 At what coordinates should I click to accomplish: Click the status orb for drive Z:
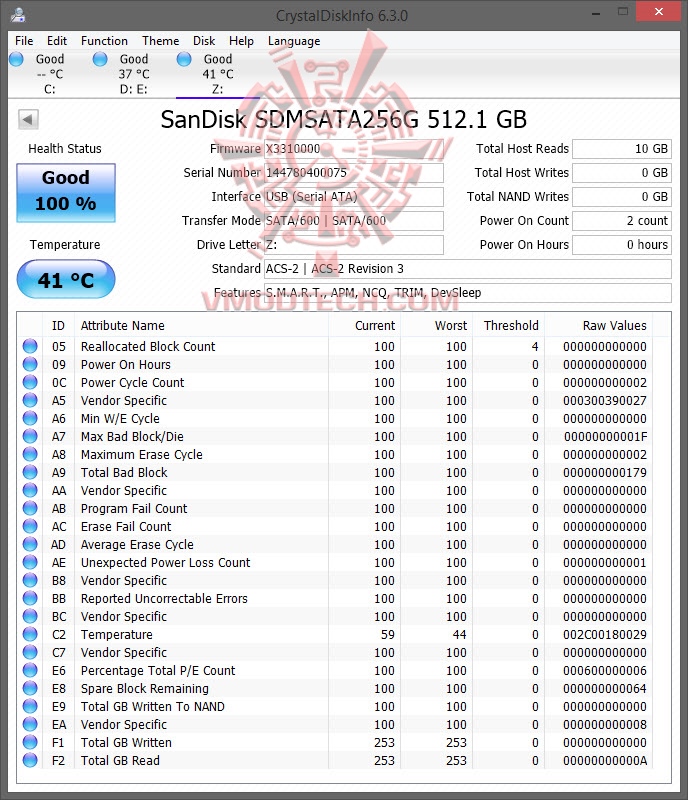[x=184, y=59]
